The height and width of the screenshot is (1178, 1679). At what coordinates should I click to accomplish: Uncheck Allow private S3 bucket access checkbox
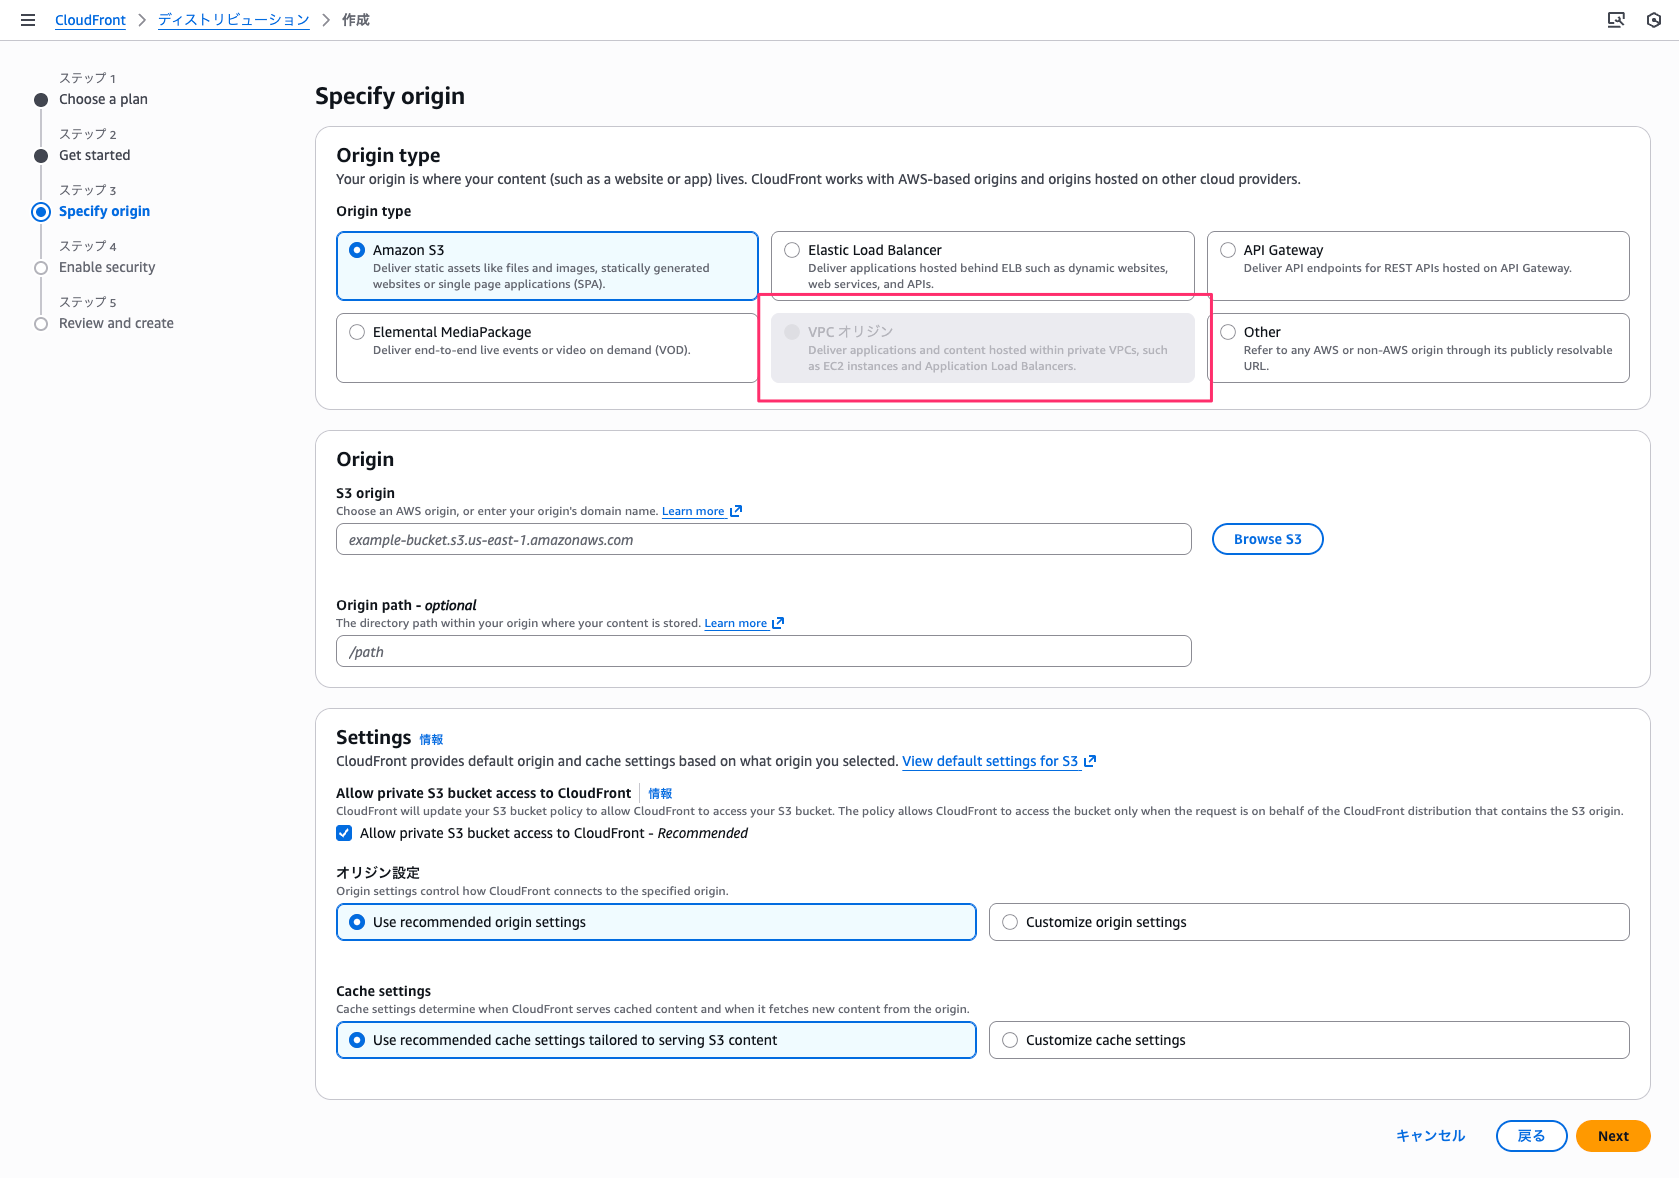(x=344, y=834)
